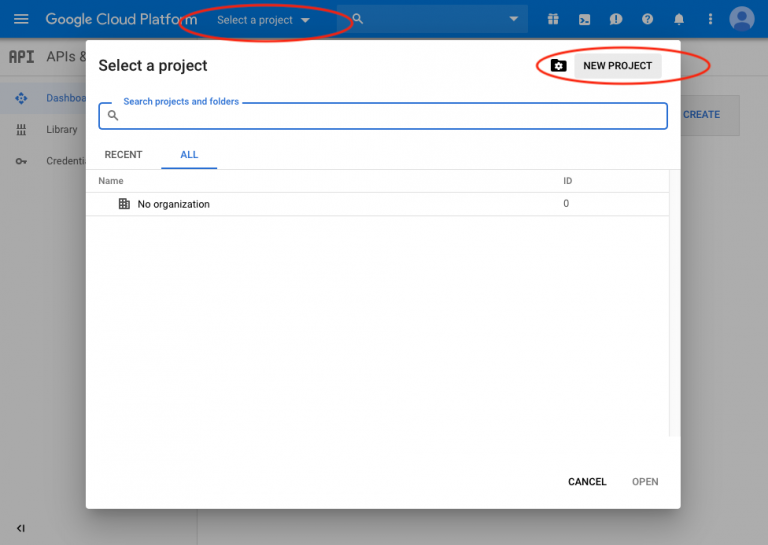Open the help question mark icon
The height and width of the screenshot is (545, 768).
click(647, 20)
